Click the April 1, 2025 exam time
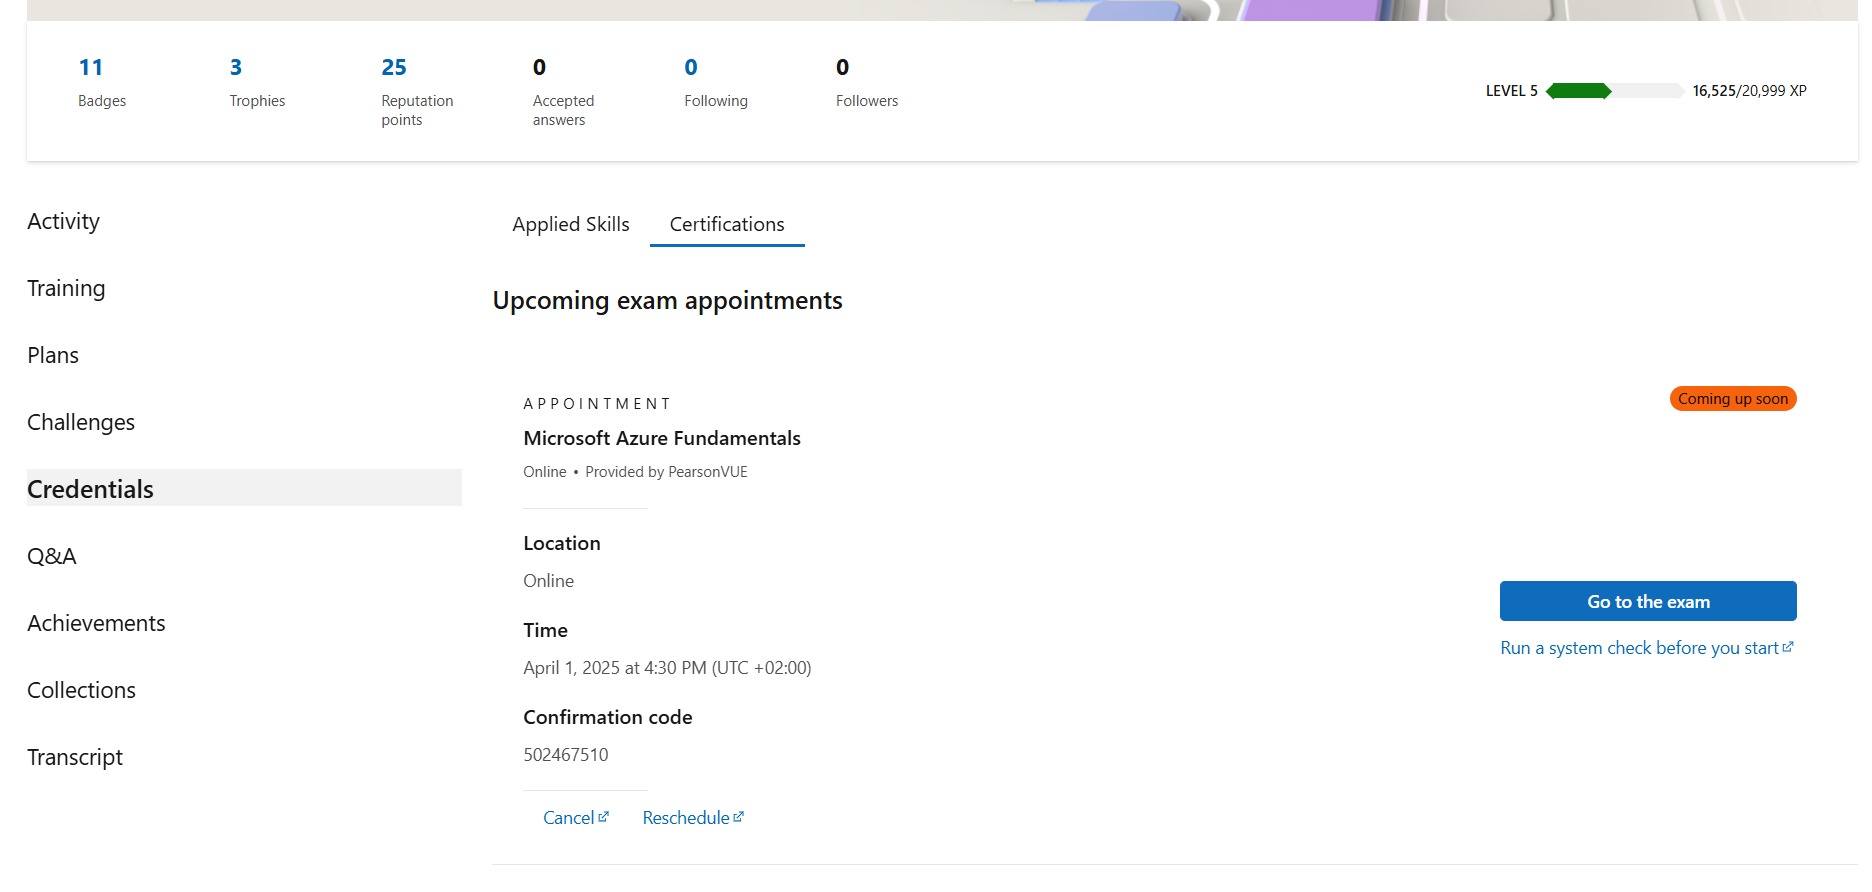This screenshot has height=892, width=1872. pyautogui.click(x=667, y=668)
